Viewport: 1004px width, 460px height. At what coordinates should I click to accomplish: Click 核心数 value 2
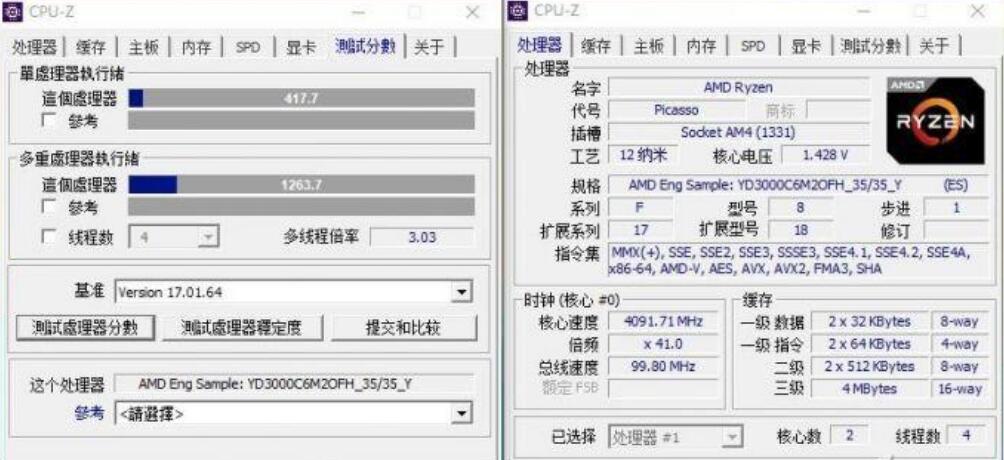tap(849, 434)
